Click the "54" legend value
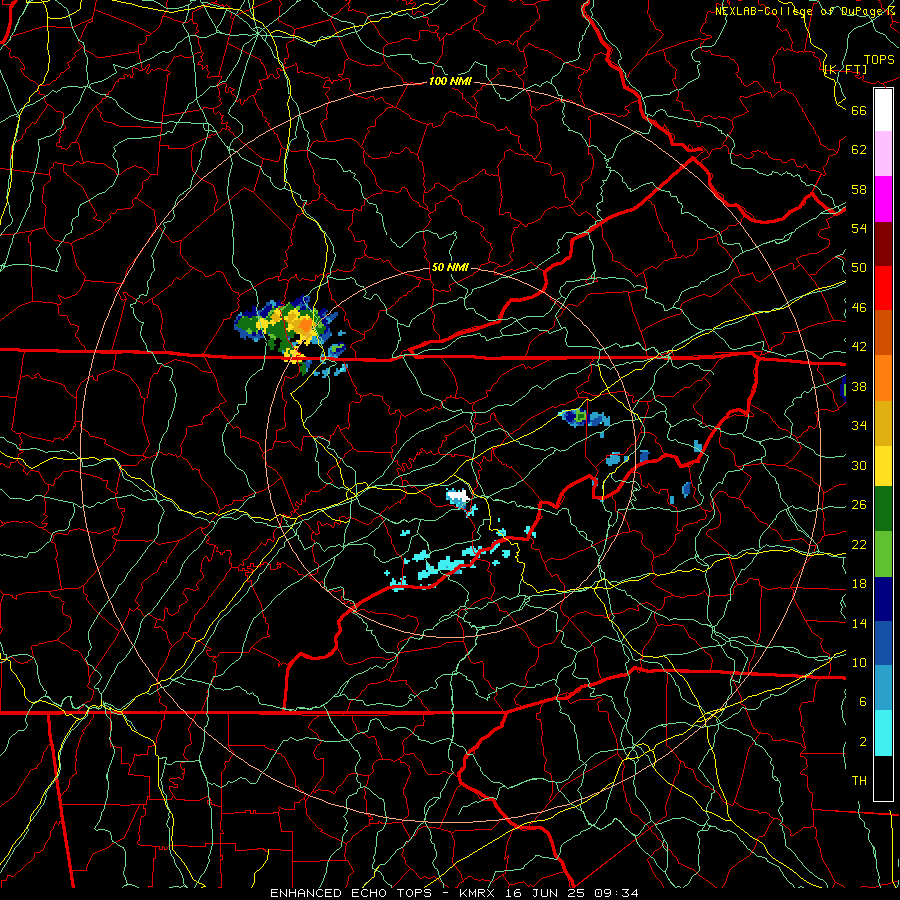Viewport: 900px width, 900px height. click(859, 228)
